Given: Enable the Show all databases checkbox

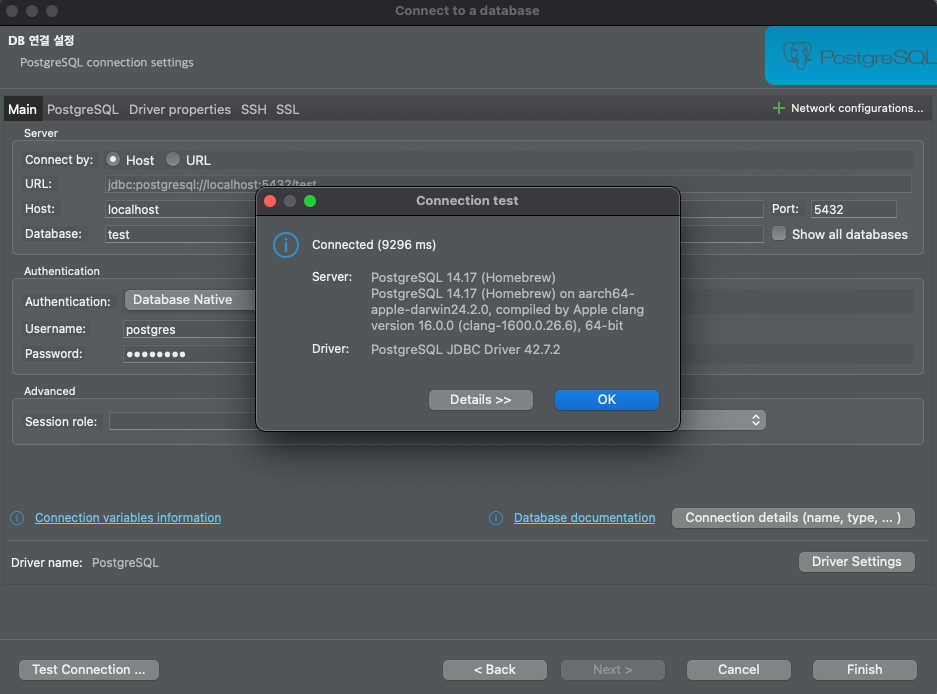Looking at the screenshot, I should click(779, 234).
